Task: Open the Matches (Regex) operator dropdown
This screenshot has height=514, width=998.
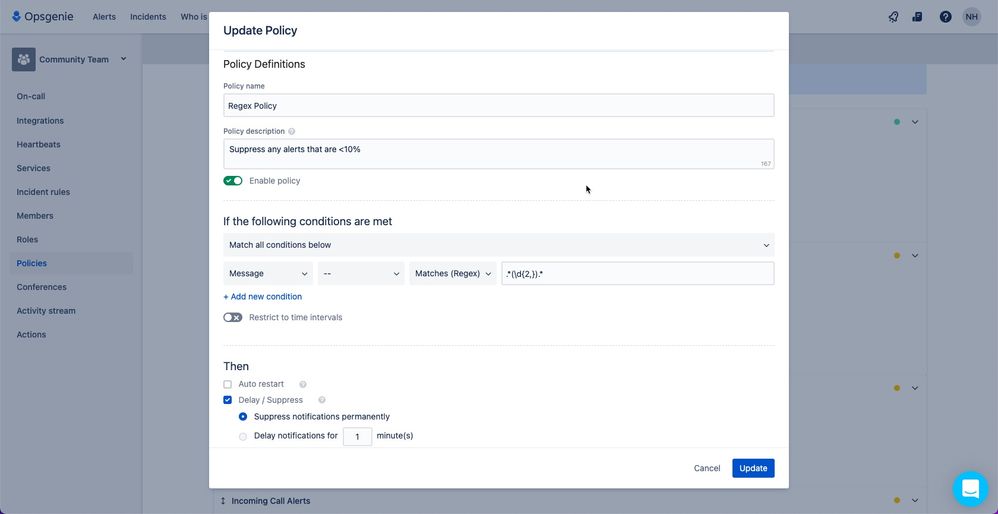Action: click(453, 274)
